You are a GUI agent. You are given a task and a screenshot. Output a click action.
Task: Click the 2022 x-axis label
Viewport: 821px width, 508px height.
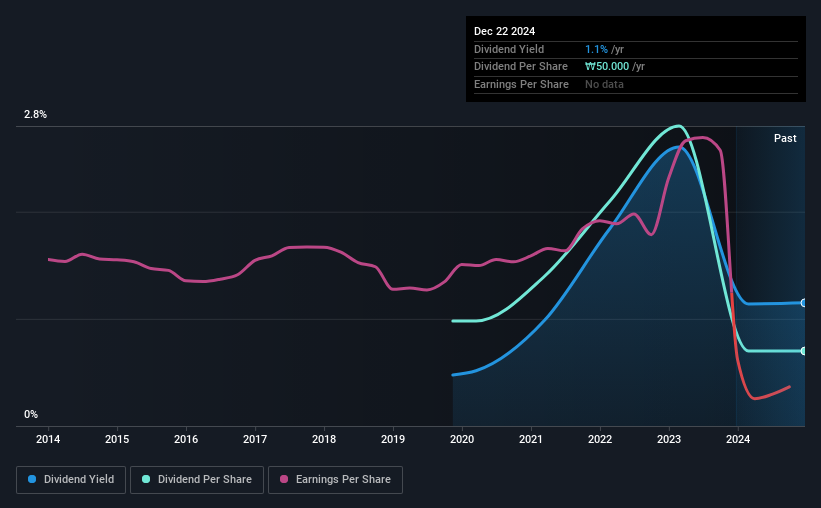[600, 439]
